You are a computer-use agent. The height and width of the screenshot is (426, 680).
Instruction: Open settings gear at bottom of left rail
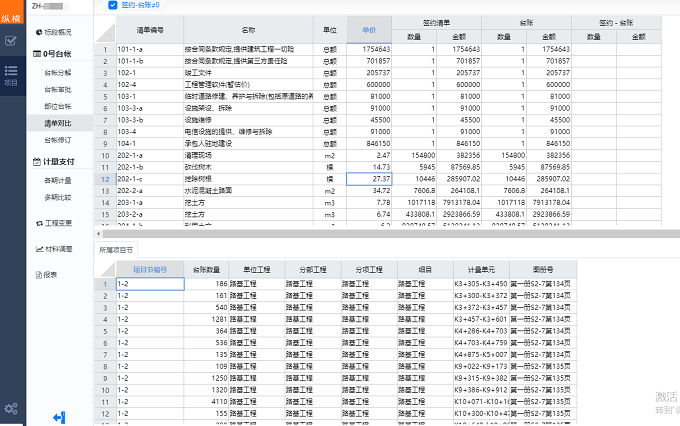pyautogui.click(x=11, y=408)
